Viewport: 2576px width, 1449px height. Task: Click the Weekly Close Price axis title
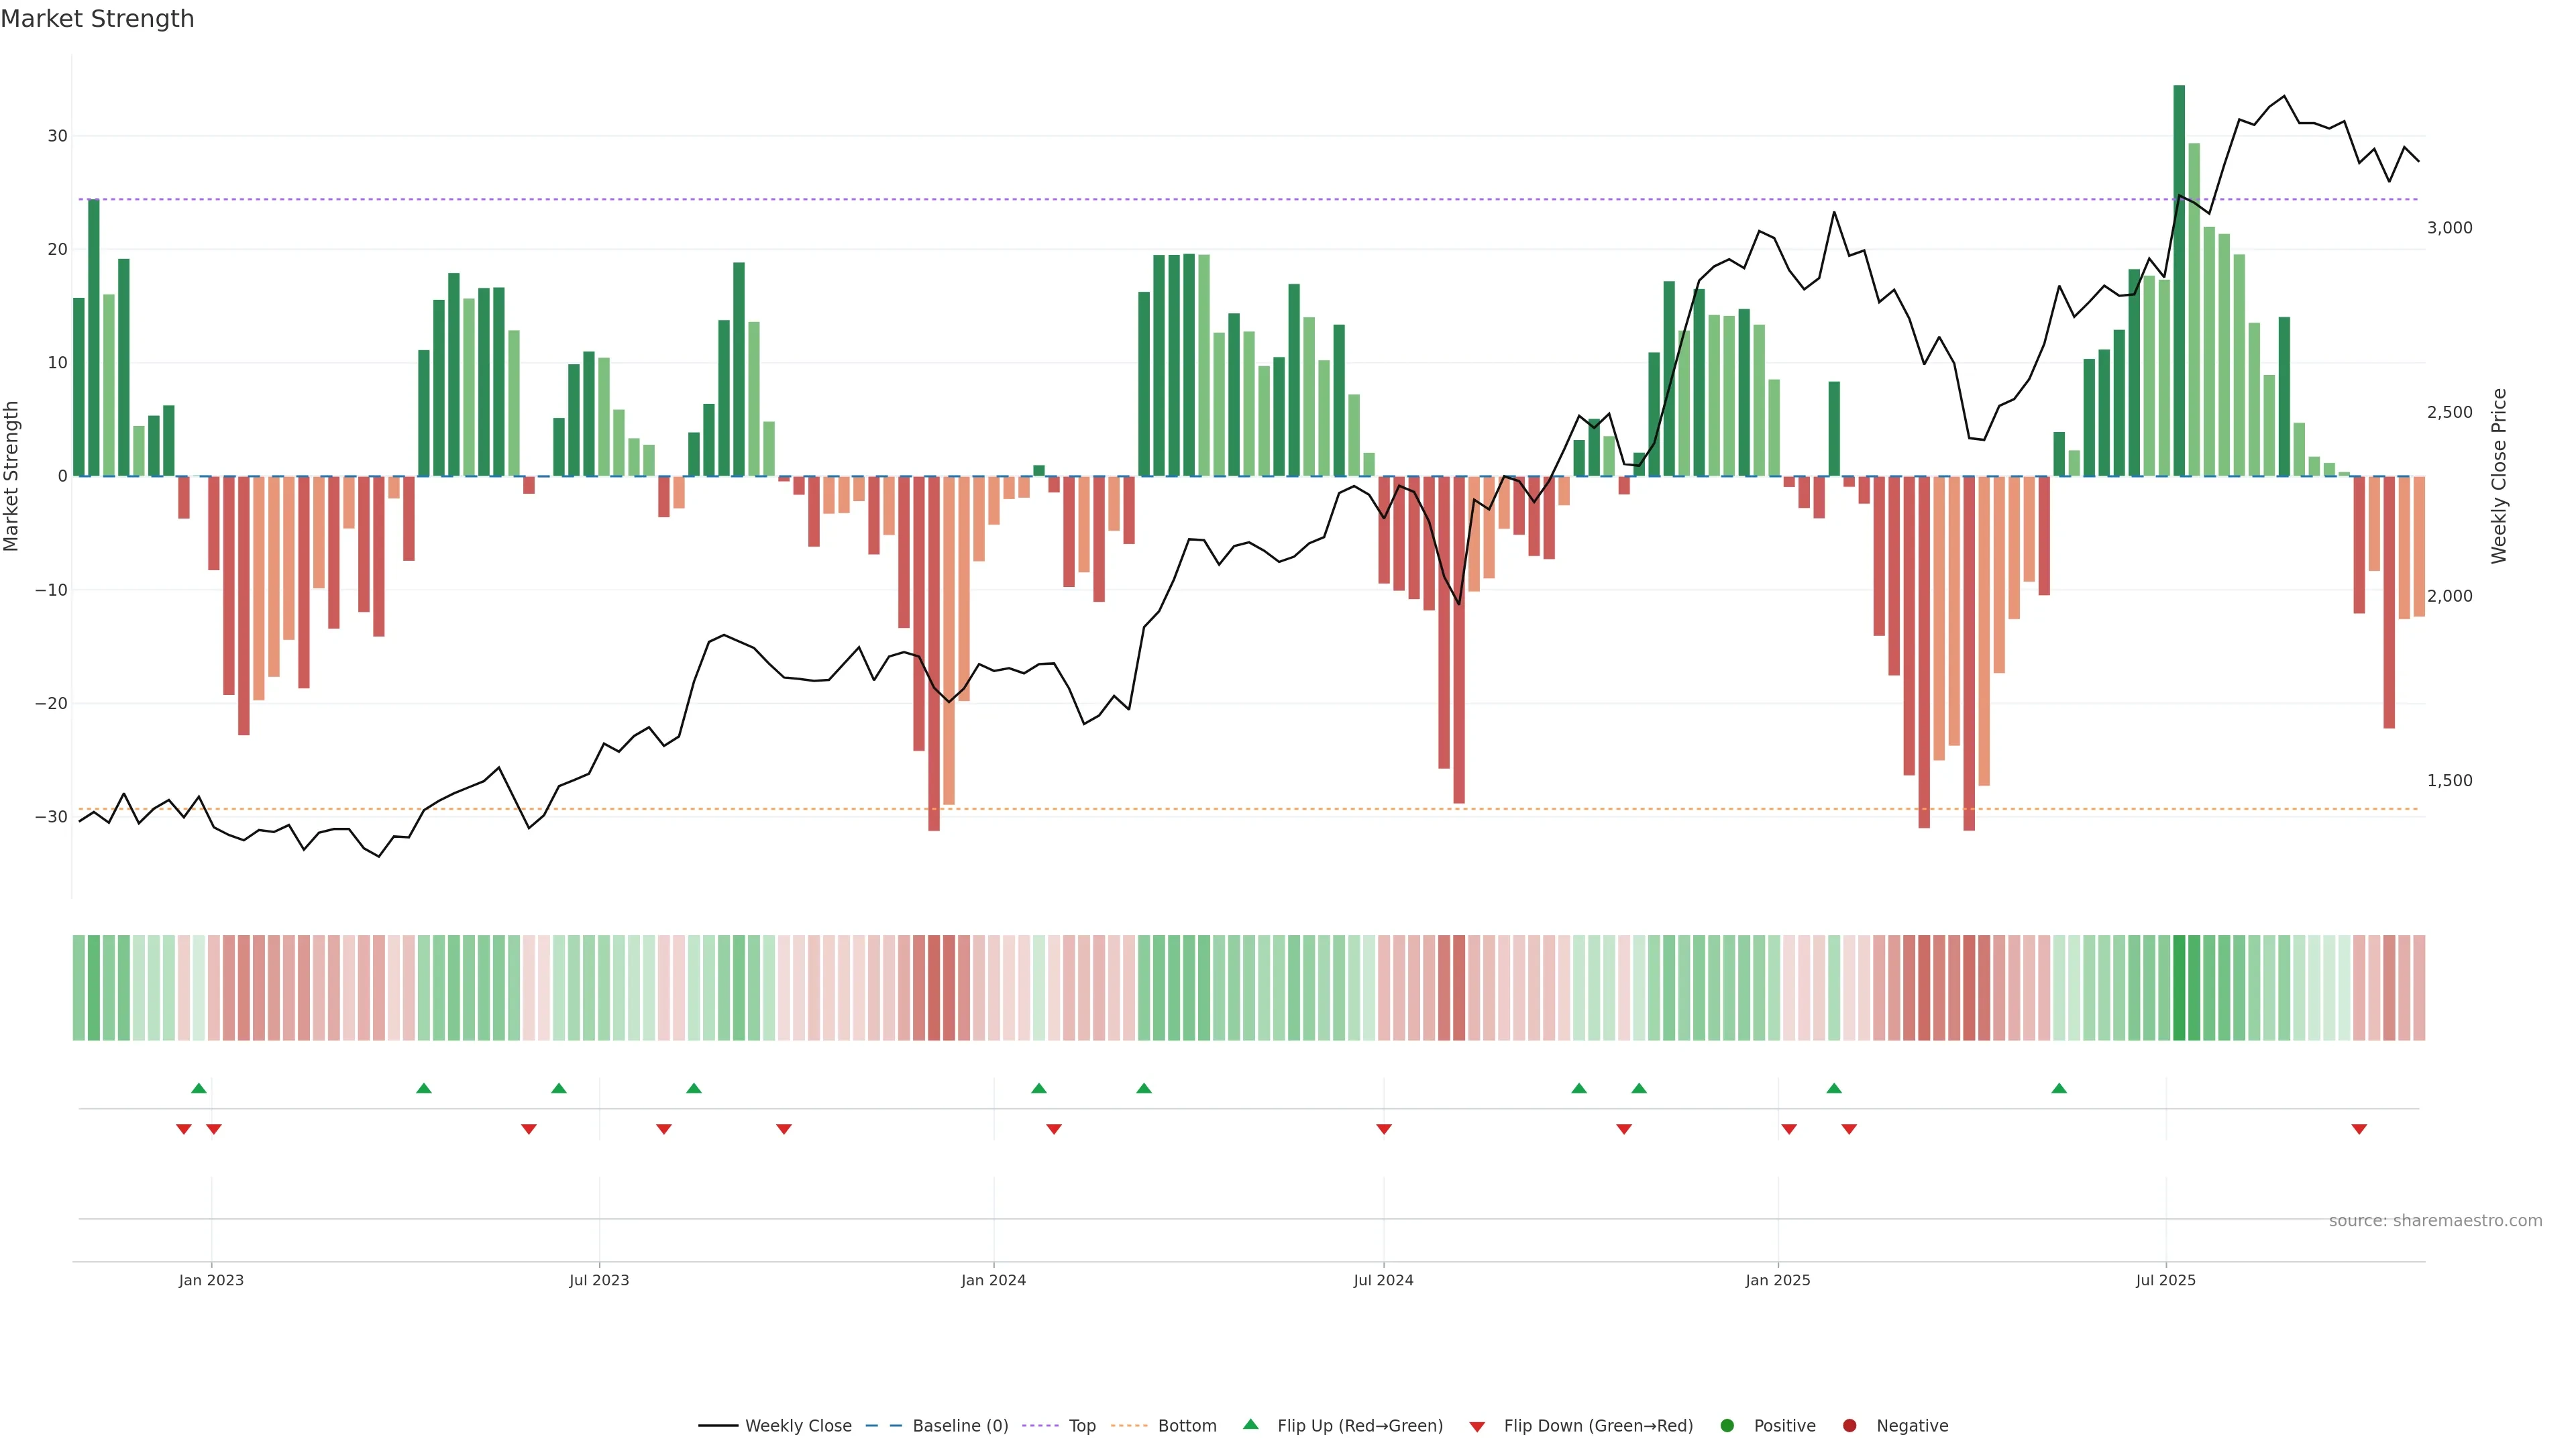click(x=2499, y=476)
